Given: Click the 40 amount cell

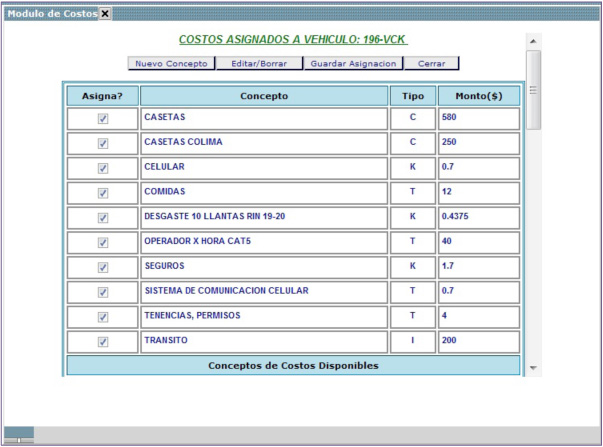Looking at the screenshot, I should pos(479,243).
